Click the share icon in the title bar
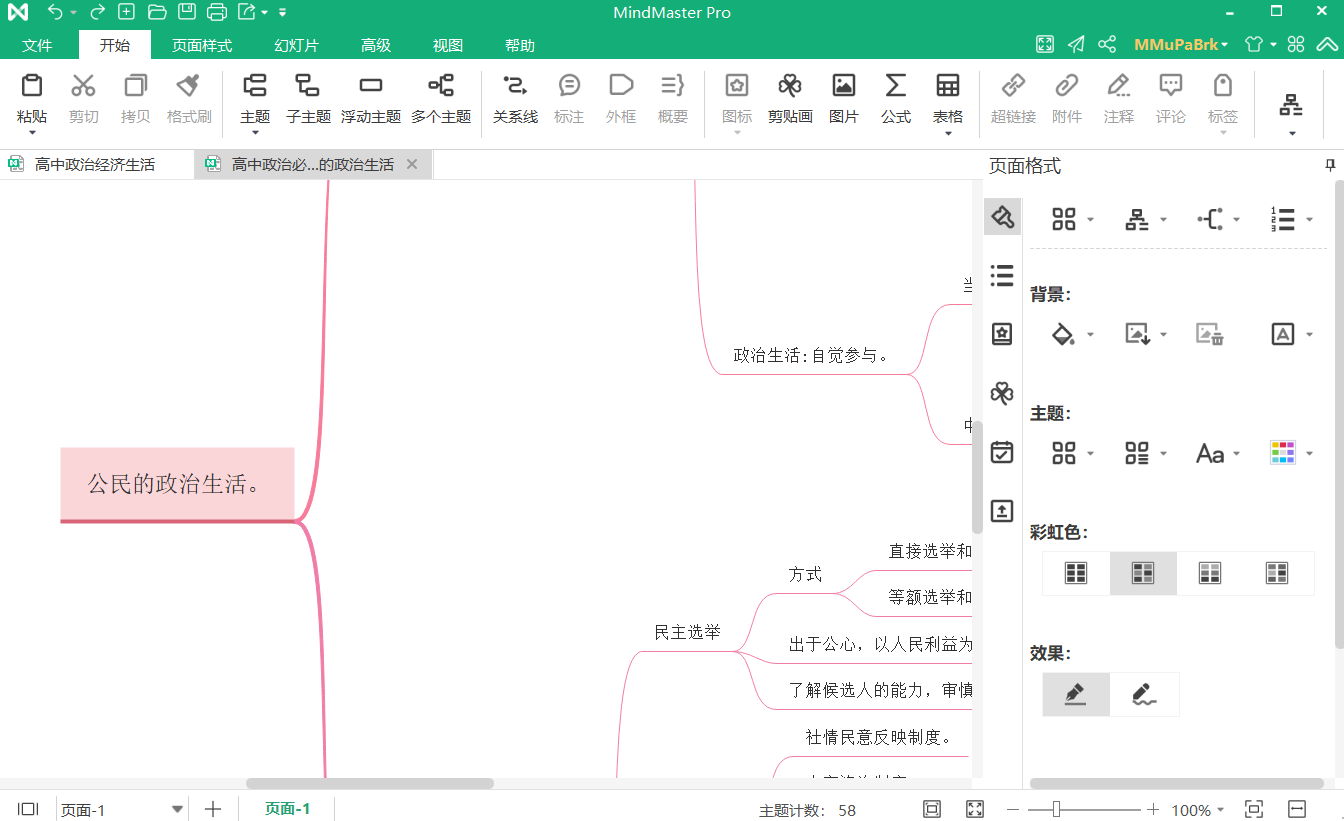The width and height of the screenshot is (1344, 821). (x=1107, y=45)
